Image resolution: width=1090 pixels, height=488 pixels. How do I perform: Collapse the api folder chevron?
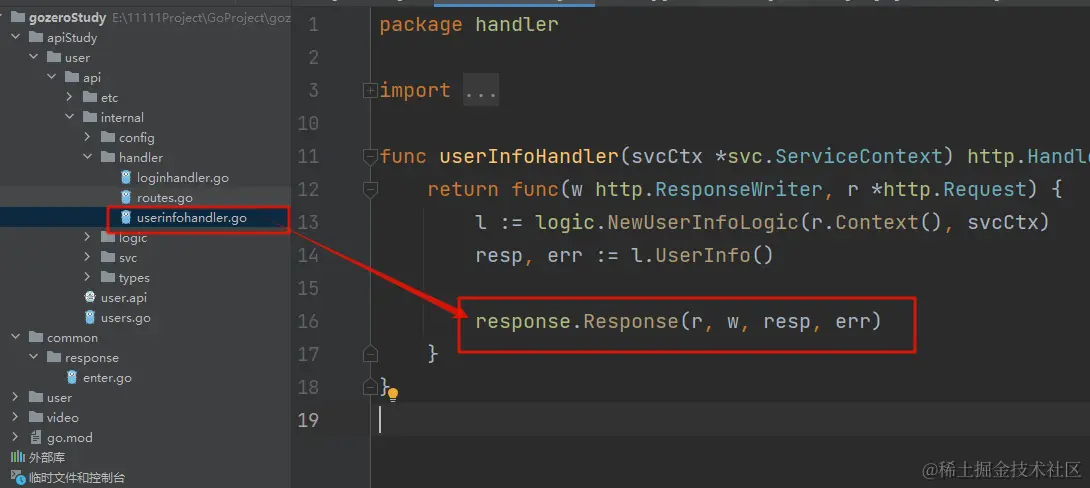(51, 77)
